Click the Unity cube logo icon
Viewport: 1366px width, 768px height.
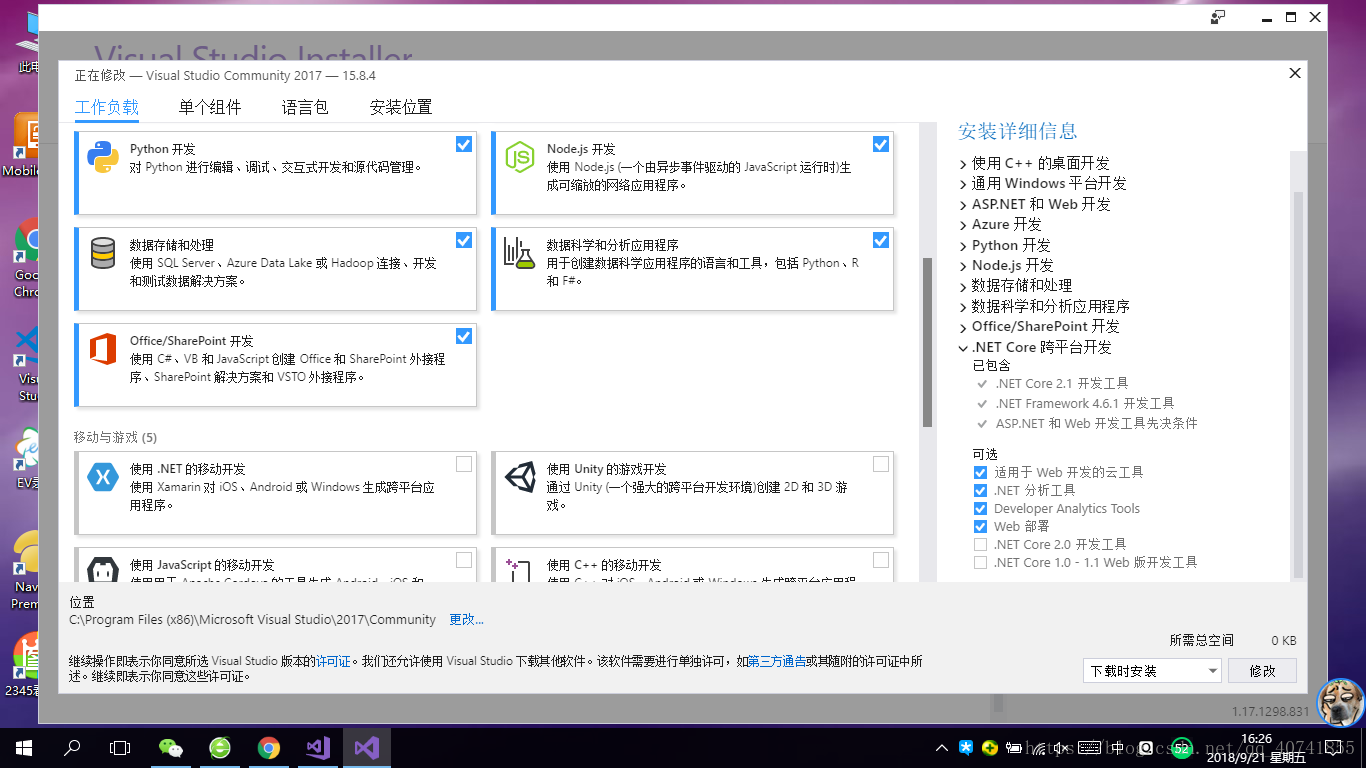[x=520, y=478]
